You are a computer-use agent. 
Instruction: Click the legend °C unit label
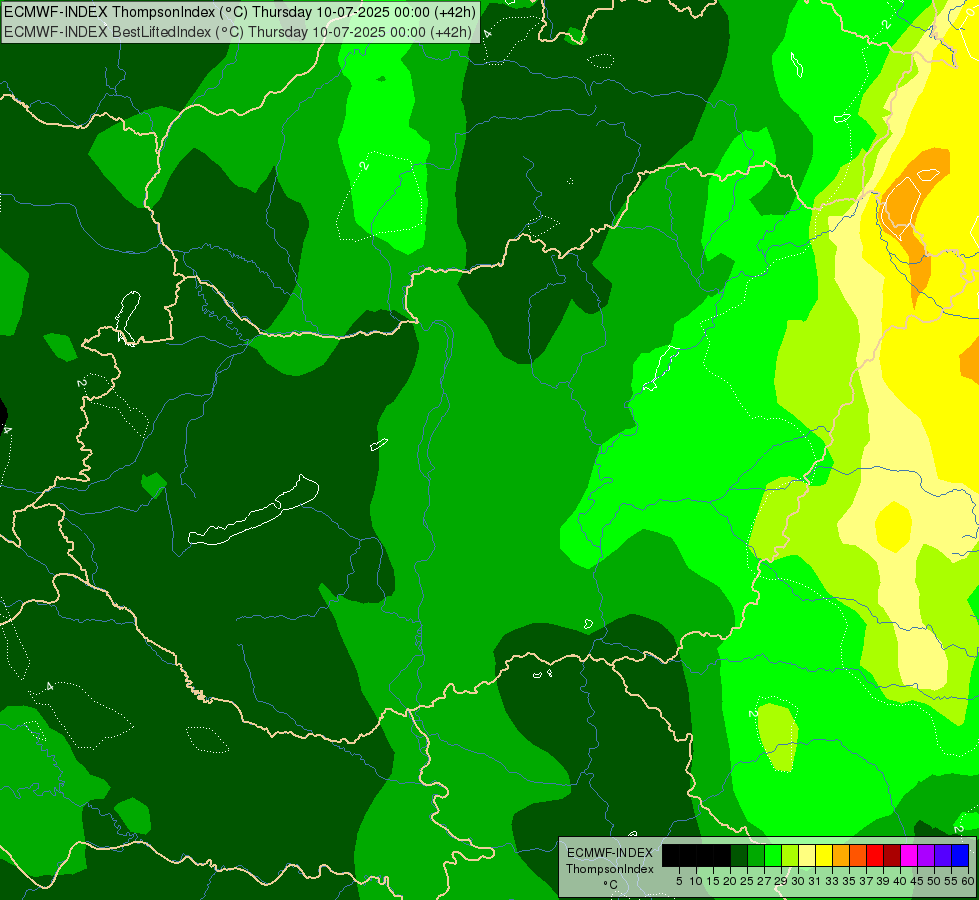(610, 885)
